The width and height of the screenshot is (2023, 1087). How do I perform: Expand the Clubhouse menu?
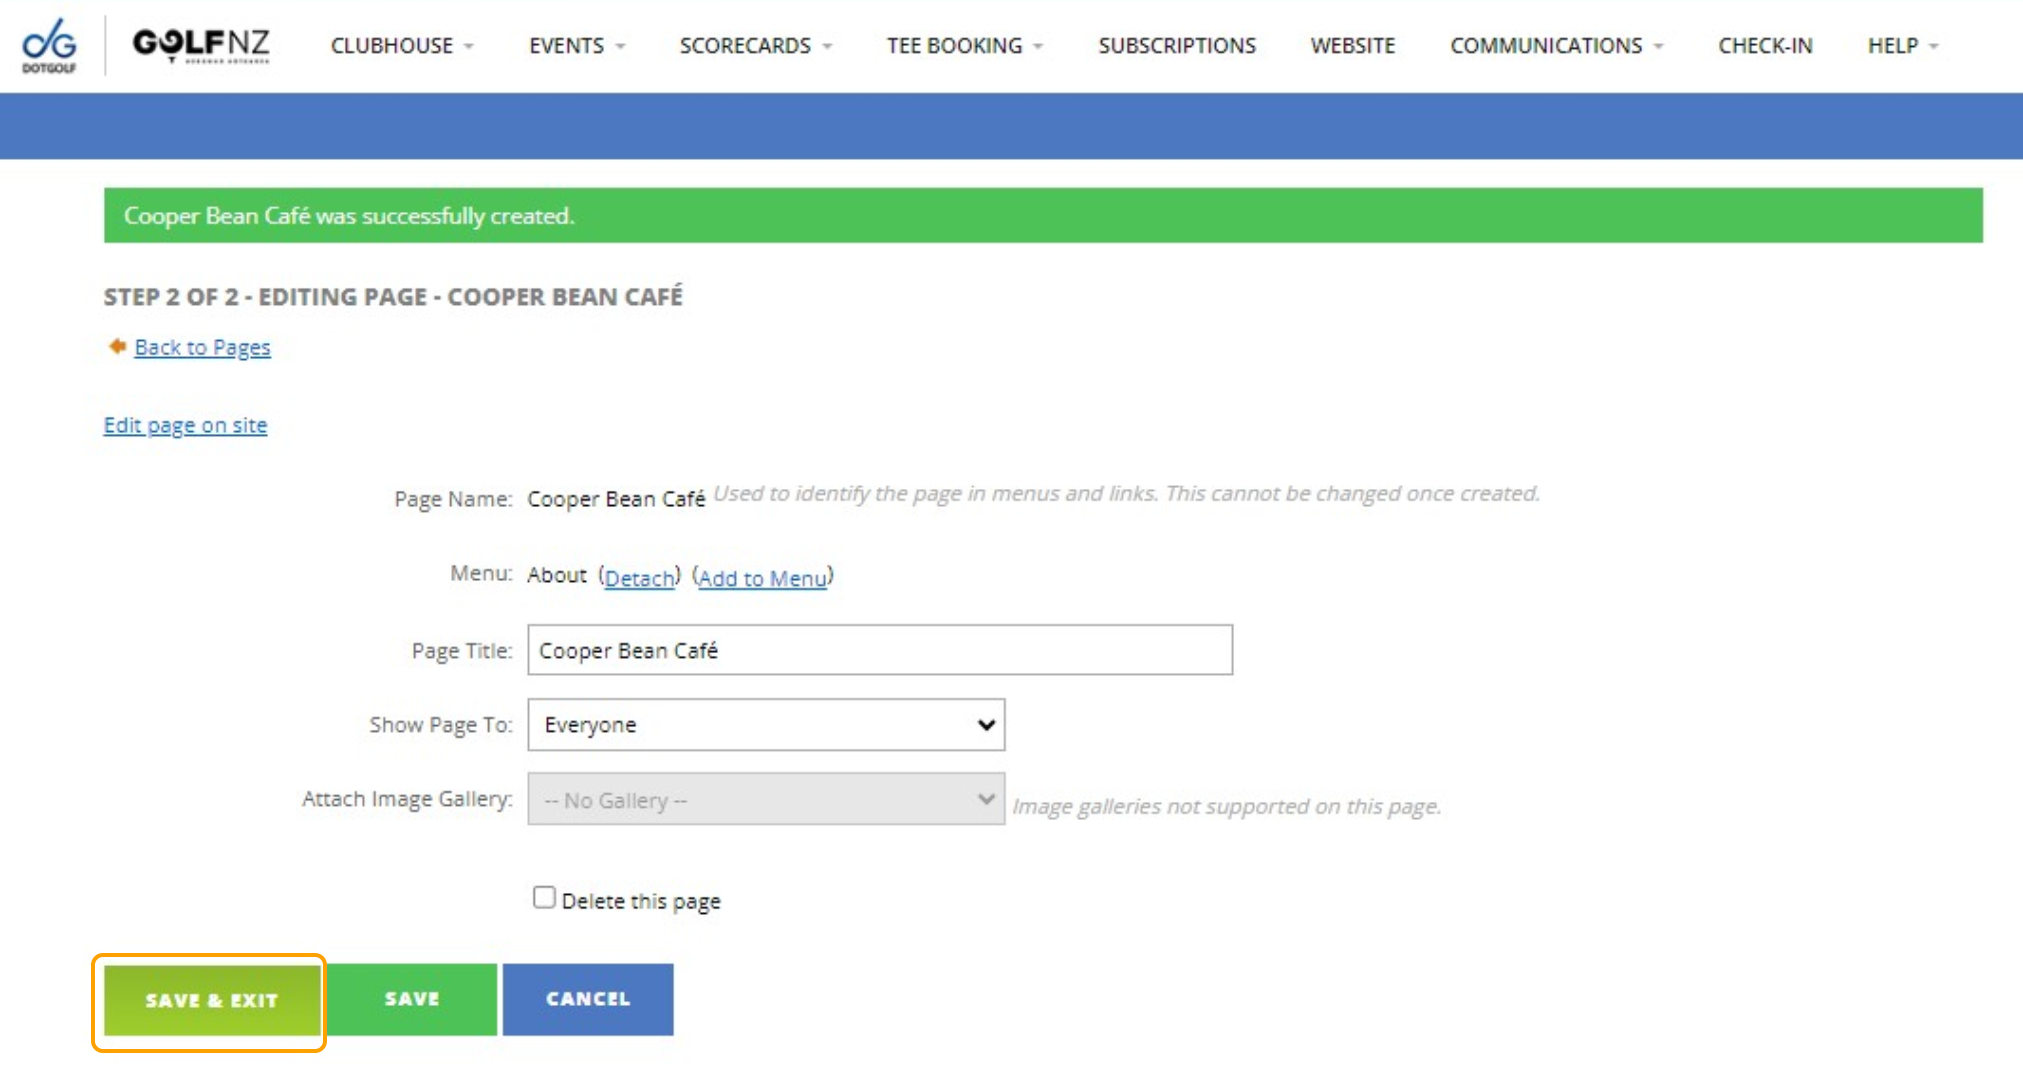pos(402,46)
